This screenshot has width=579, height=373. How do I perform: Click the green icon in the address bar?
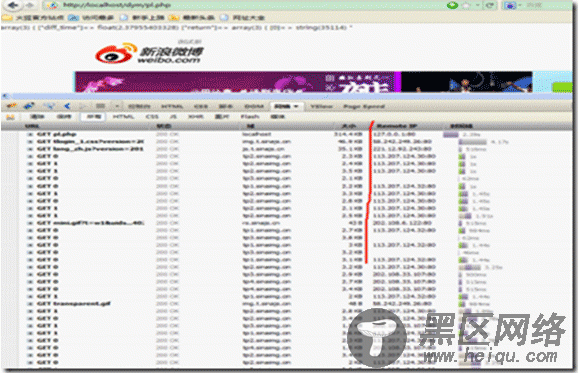click(x=452, y=5)
